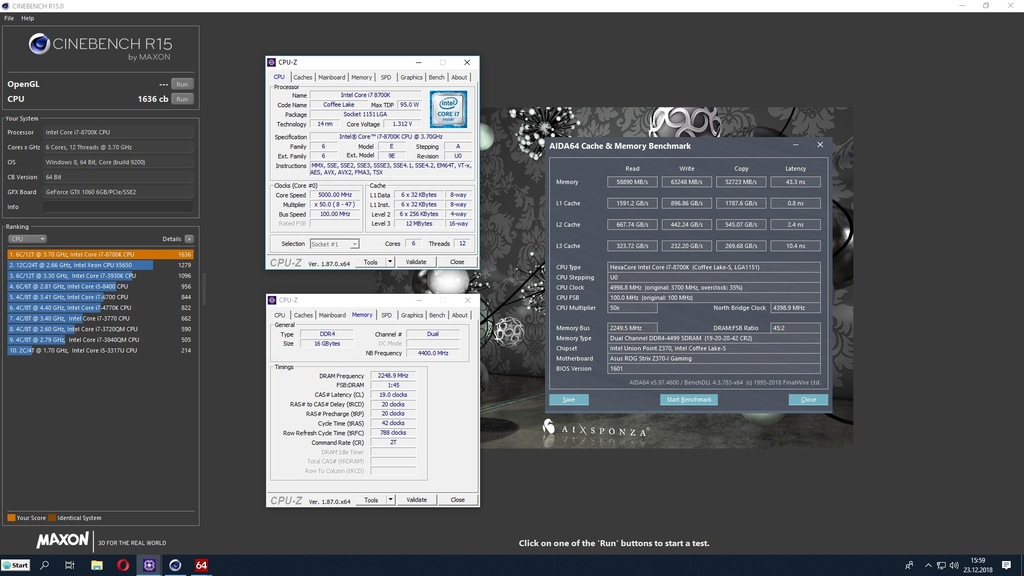Viewport: 1024px width, 576px height.
Task: Click Memory Latency value 43.3 ns
Action: click(x=795, y=182)
